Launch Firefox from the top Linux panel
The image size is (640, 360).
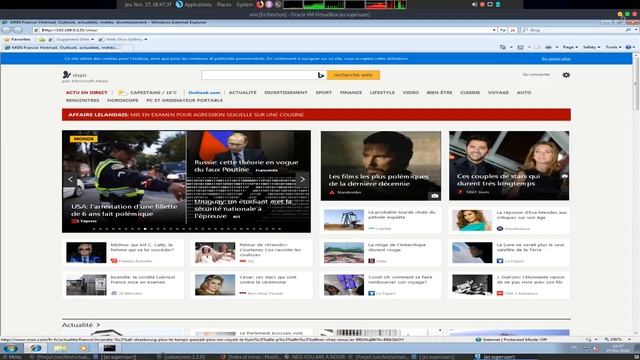coord(260,4)
